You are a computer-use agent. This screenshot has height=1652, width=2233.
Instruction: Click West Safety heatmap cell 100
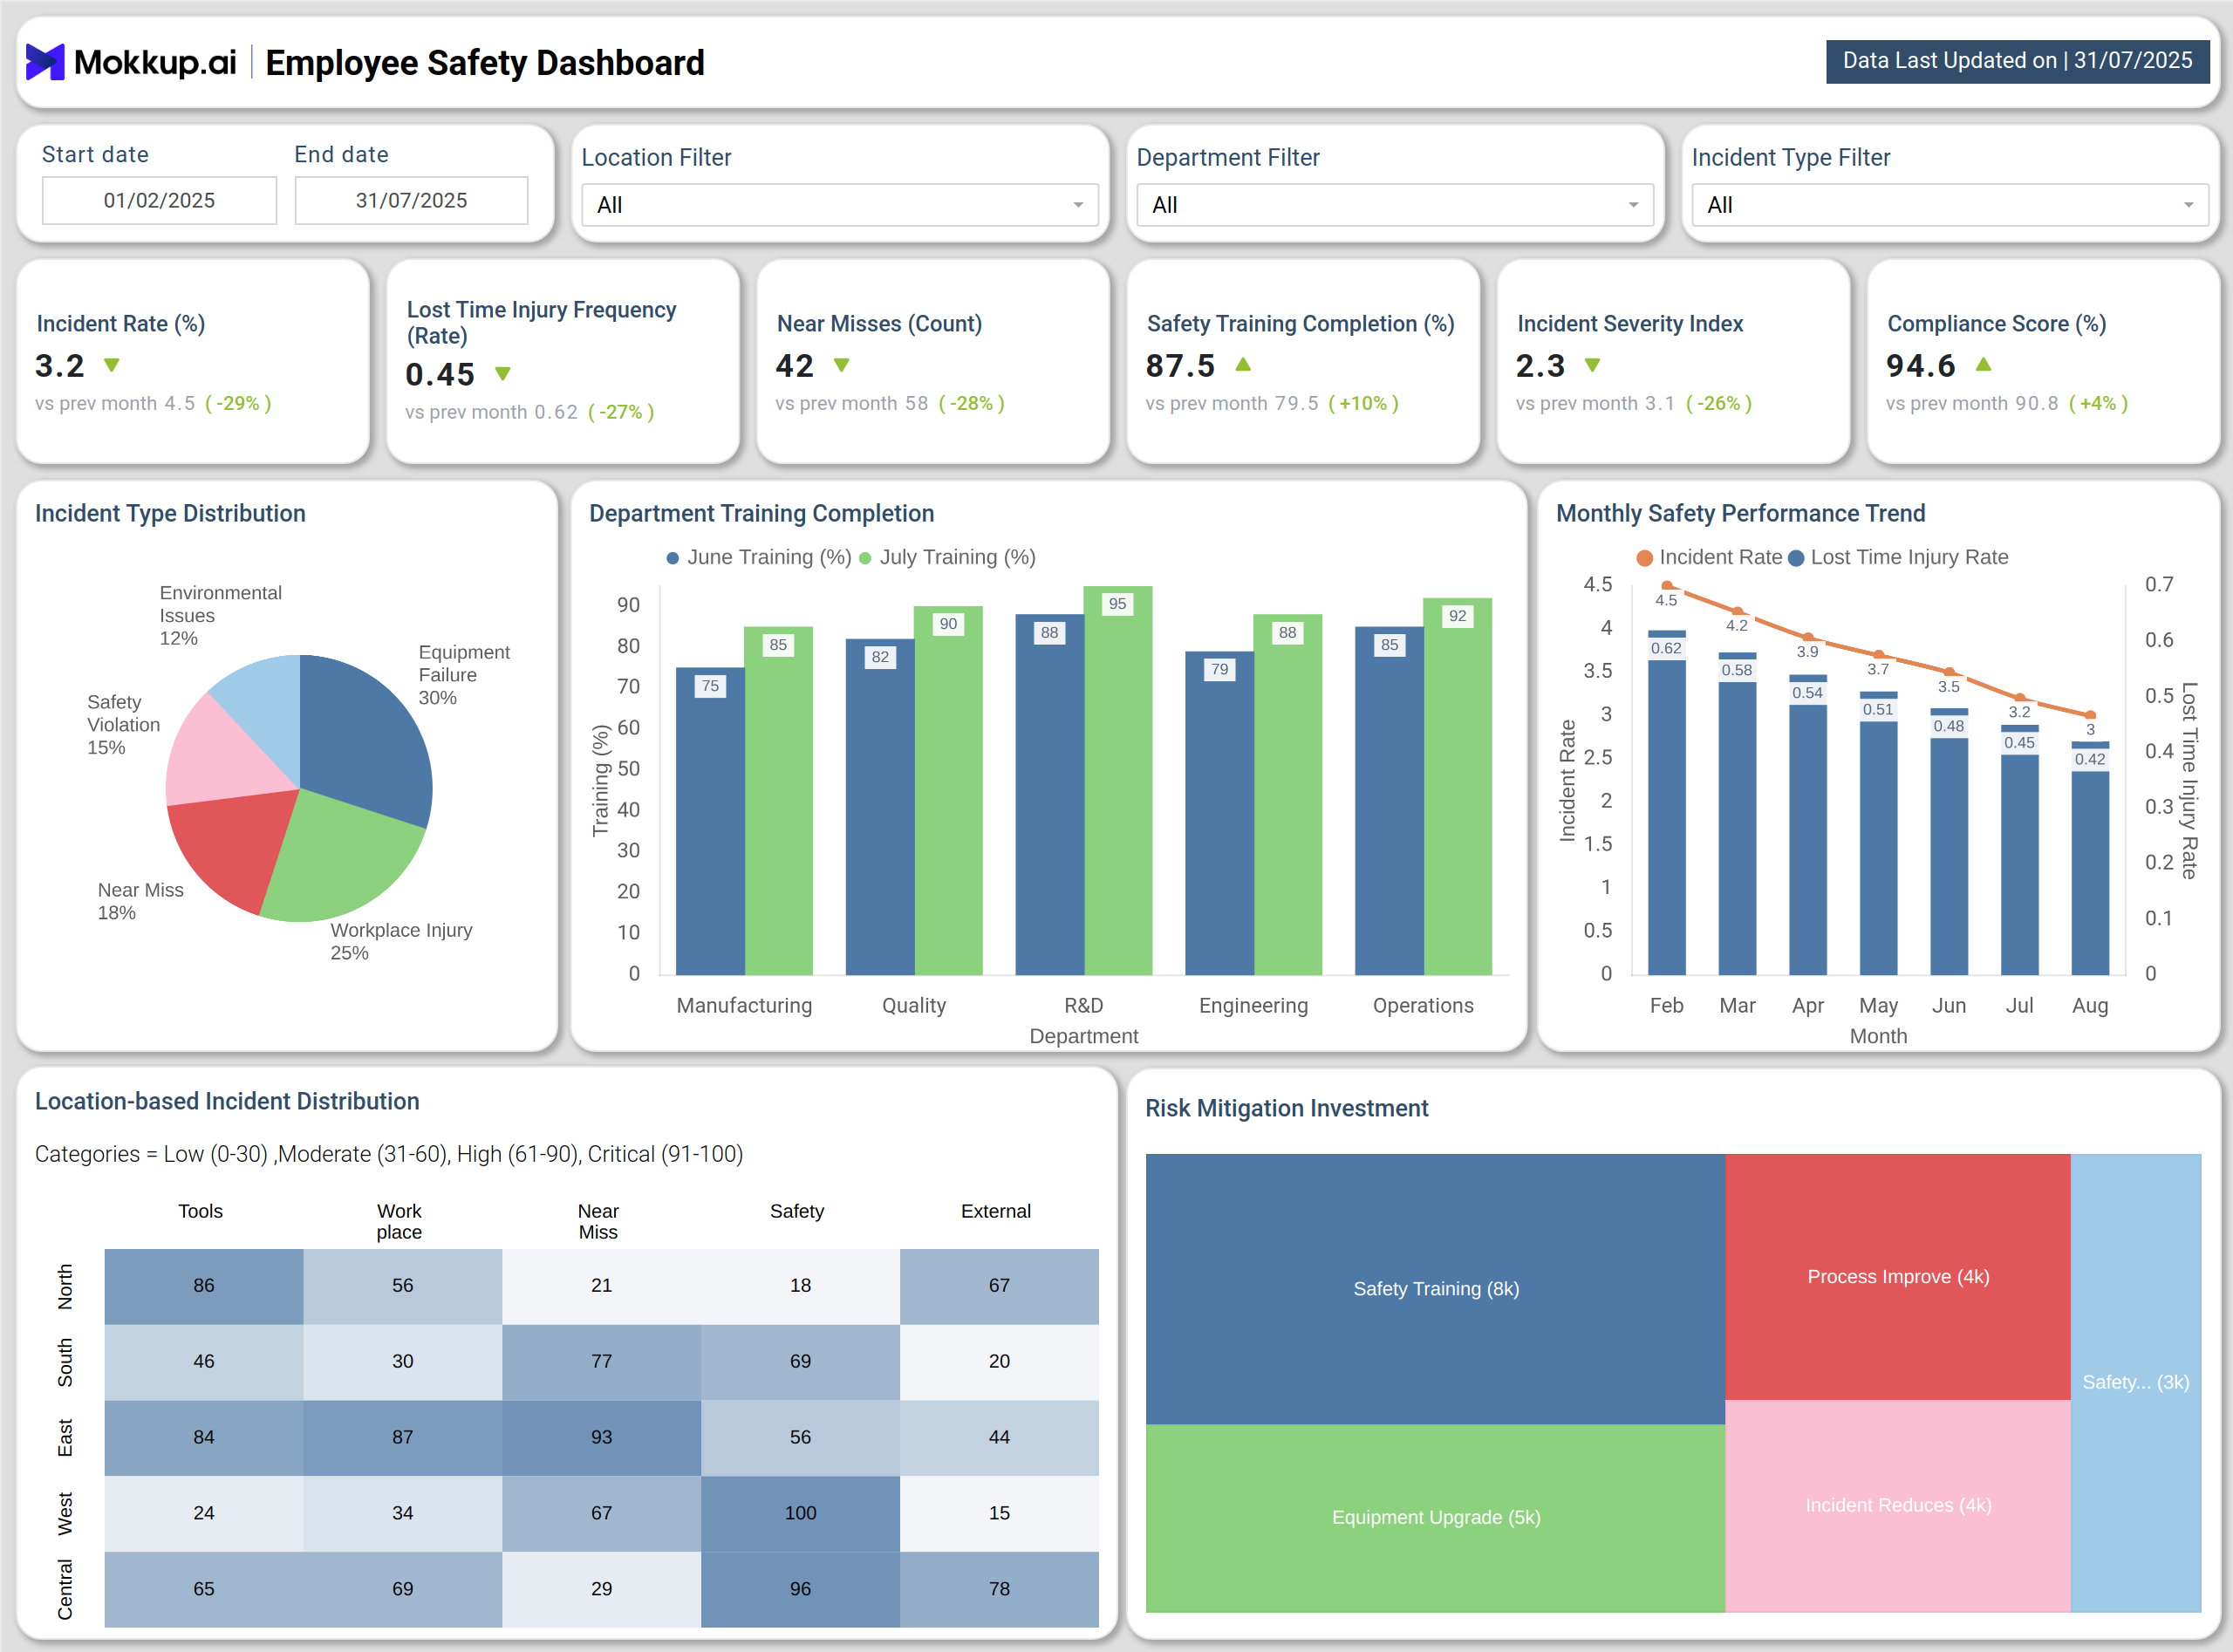click(x=800, y=1513)
